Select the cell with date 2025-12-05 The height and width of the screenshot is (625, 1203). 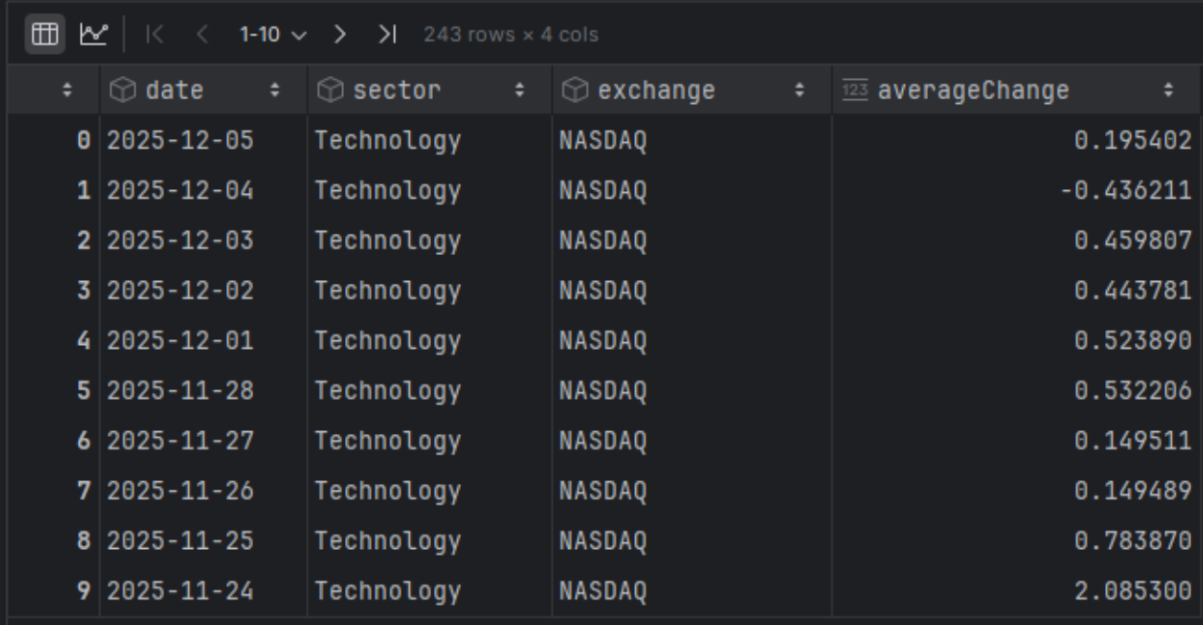coord(180,141)
